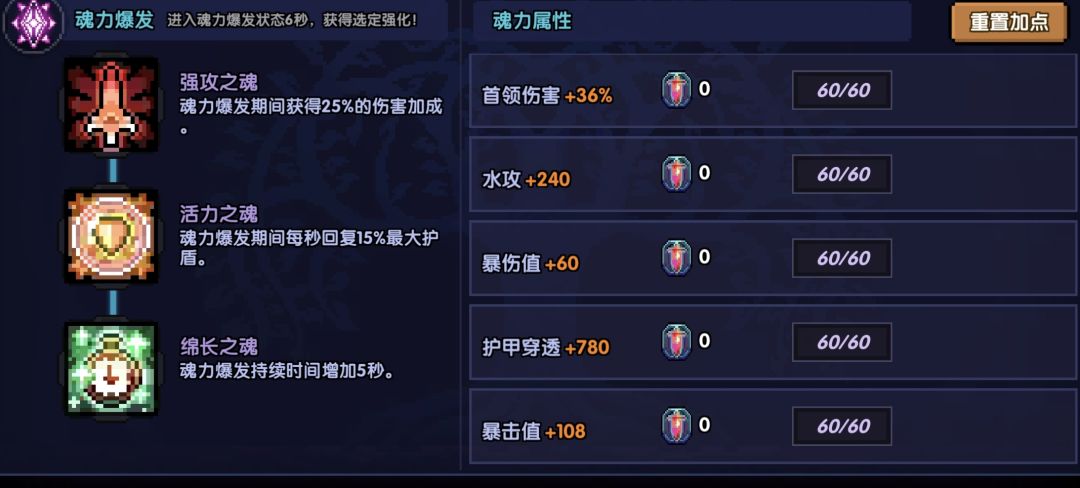Click the 魂力爆发 purple crystal icon
The height and width of the screenshot is (488, 1080).
pyautogui.click(x=33, y=24)
